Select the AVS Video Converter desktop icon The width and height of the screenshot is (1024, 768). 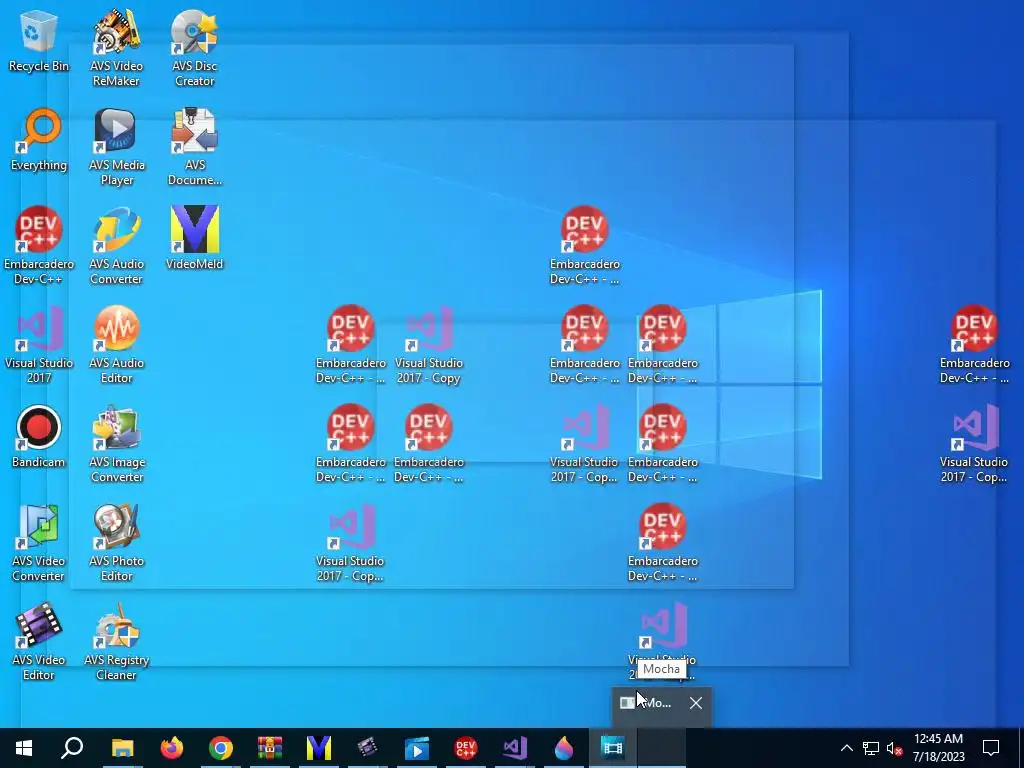[39, 543]
